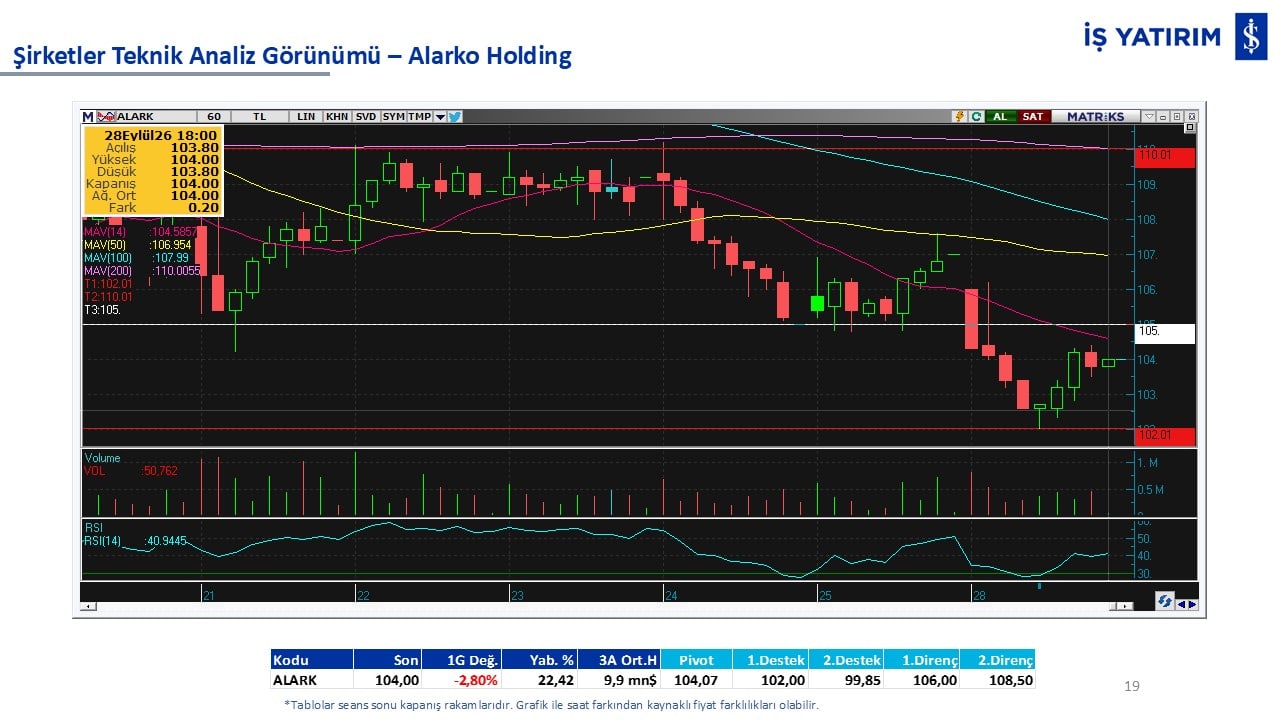The height and width of the screenshot is (720, 1280).
Task: Expand the triangle menu next to MATRIKS
Action: 1149,116
